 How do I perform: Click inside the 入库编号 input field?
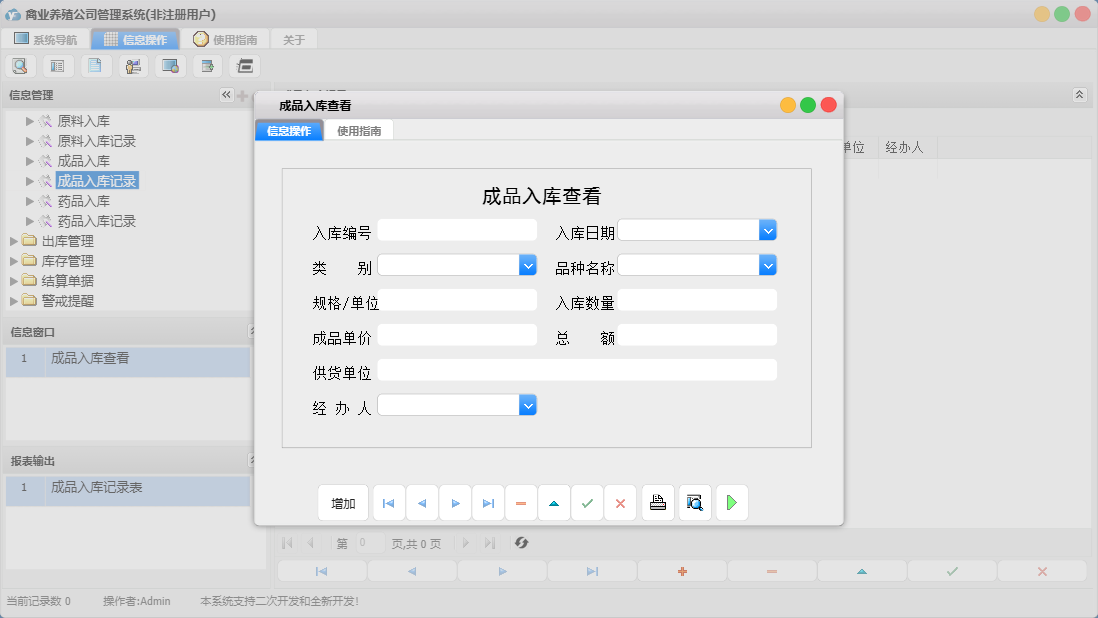coord(457,230)
